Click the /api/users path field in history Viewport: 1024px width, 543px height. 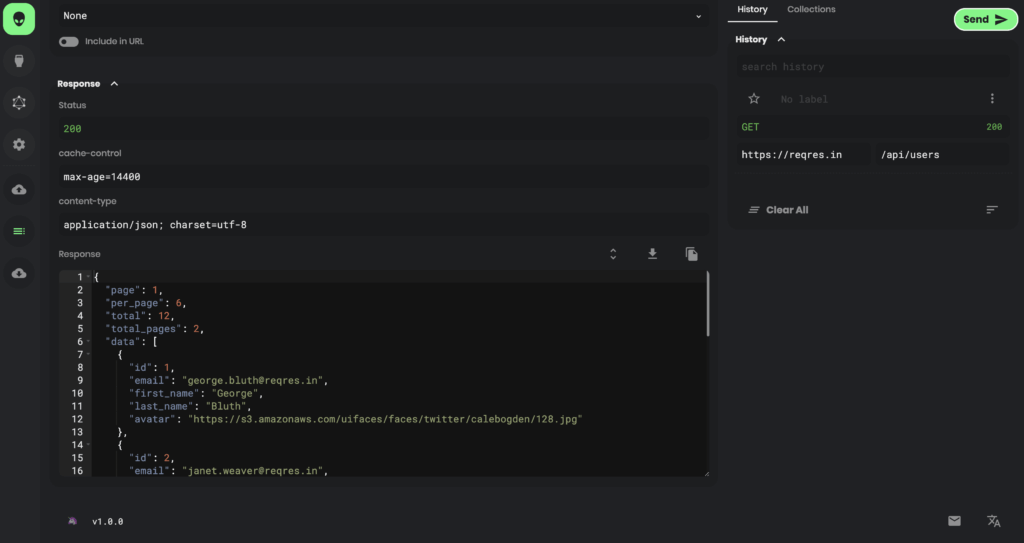pos(942,155)
